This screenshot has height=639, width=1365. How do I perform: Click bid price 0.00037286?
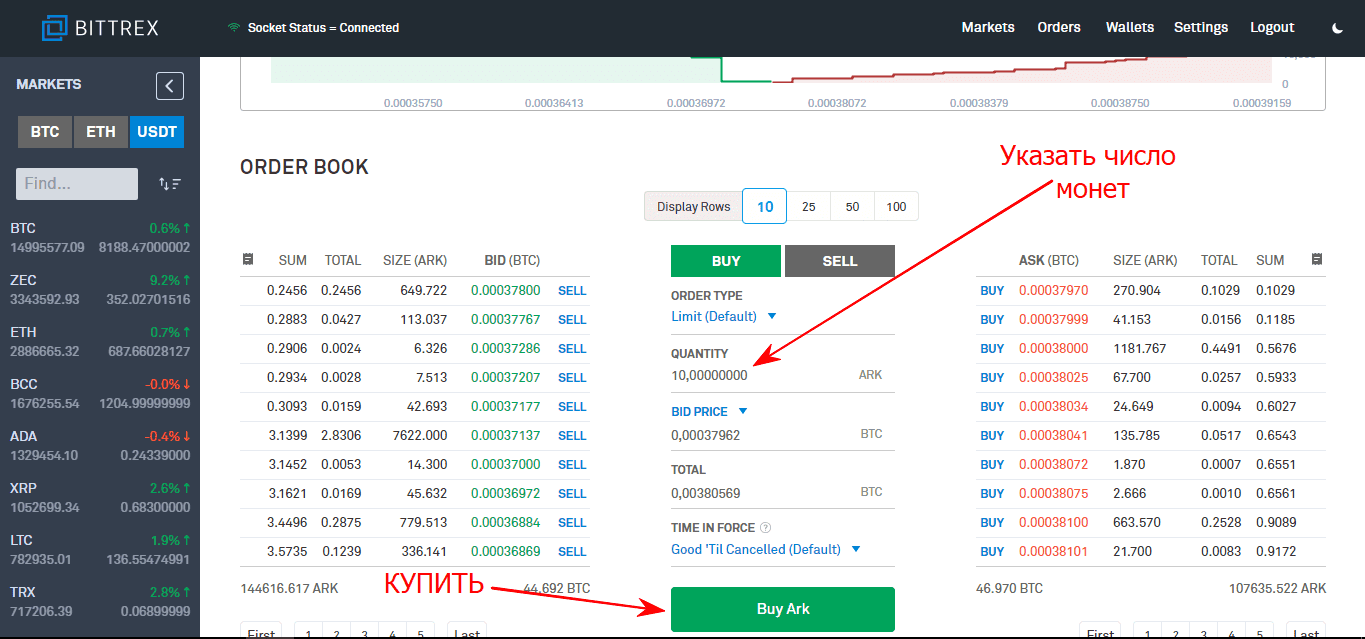505,349
